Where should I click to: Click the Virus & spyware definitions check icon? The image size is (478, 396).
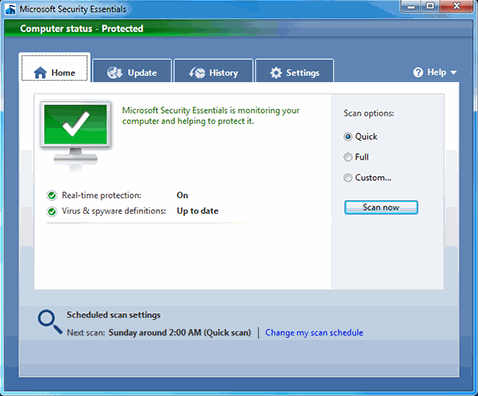tap(52, 211)
